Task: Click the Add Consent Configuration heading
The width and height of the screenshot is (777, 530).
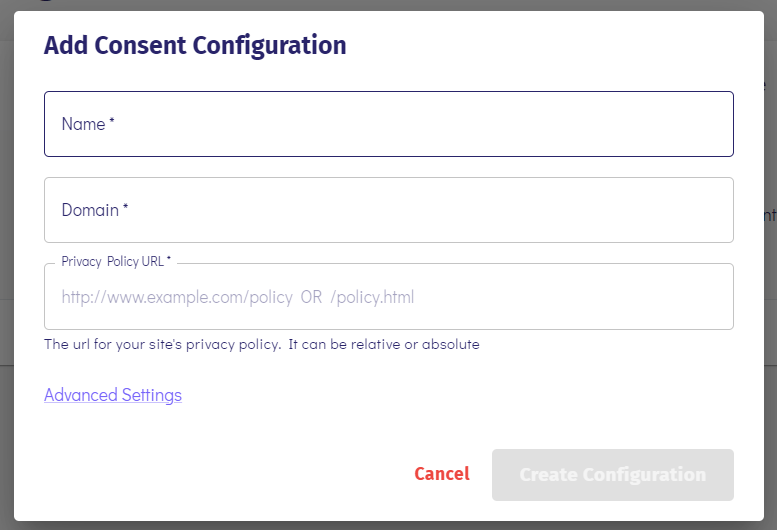Action: [195, 46]
